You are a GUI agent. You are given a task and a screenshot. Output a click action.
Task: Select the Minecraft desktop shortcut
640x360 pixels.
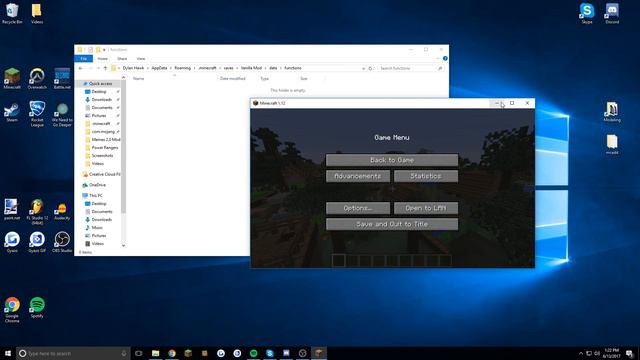pyautogui.click(x=12, y=79)
